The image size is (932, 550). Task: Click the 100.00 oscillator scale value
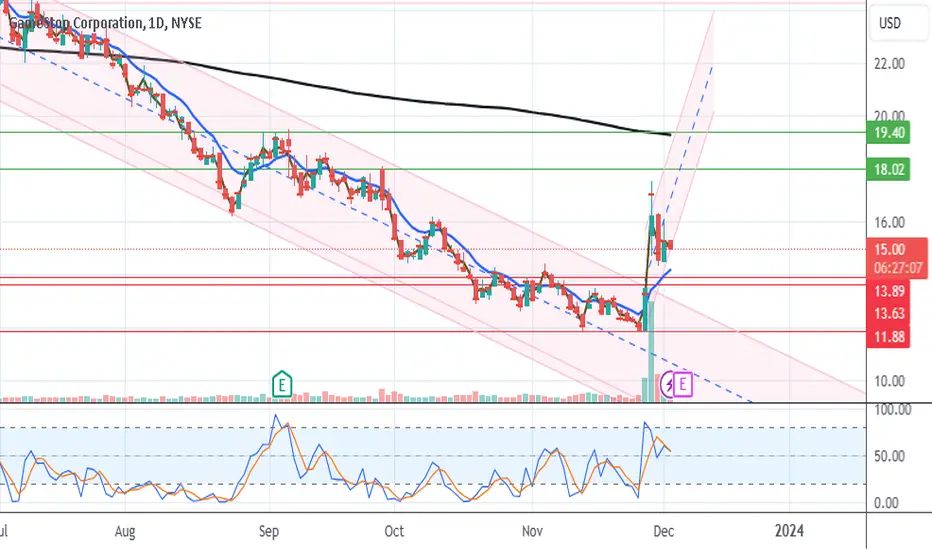click(892, 410)
